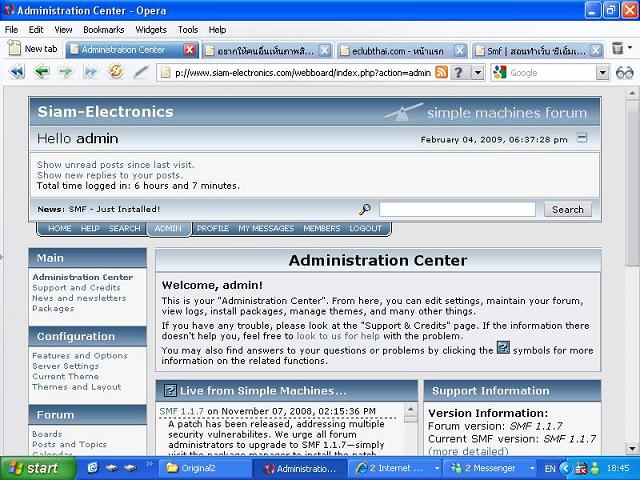This screenshot has height=480, width=640.
Task: Click the Fast Forward navigation icon
Action: pyautogui.click(x=91, y=72)
